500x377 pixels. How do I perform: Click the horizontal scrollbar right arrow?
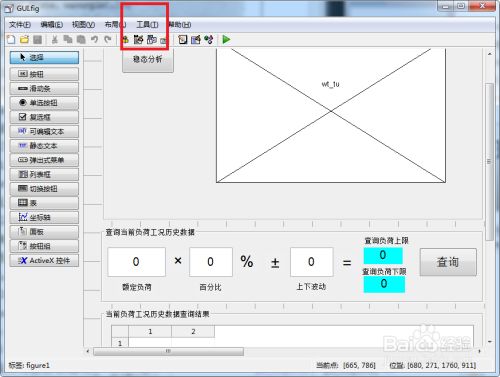[x=479, y=351]
